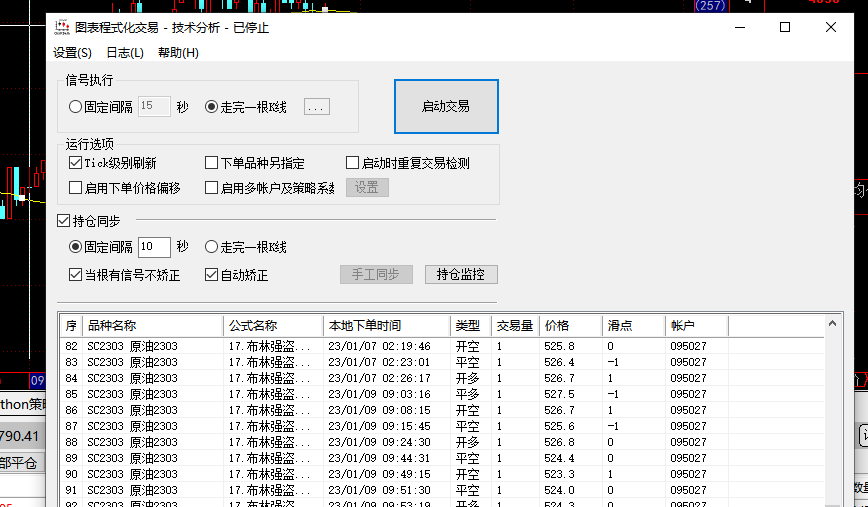Select order row 89 at 09:44:31

442,458
